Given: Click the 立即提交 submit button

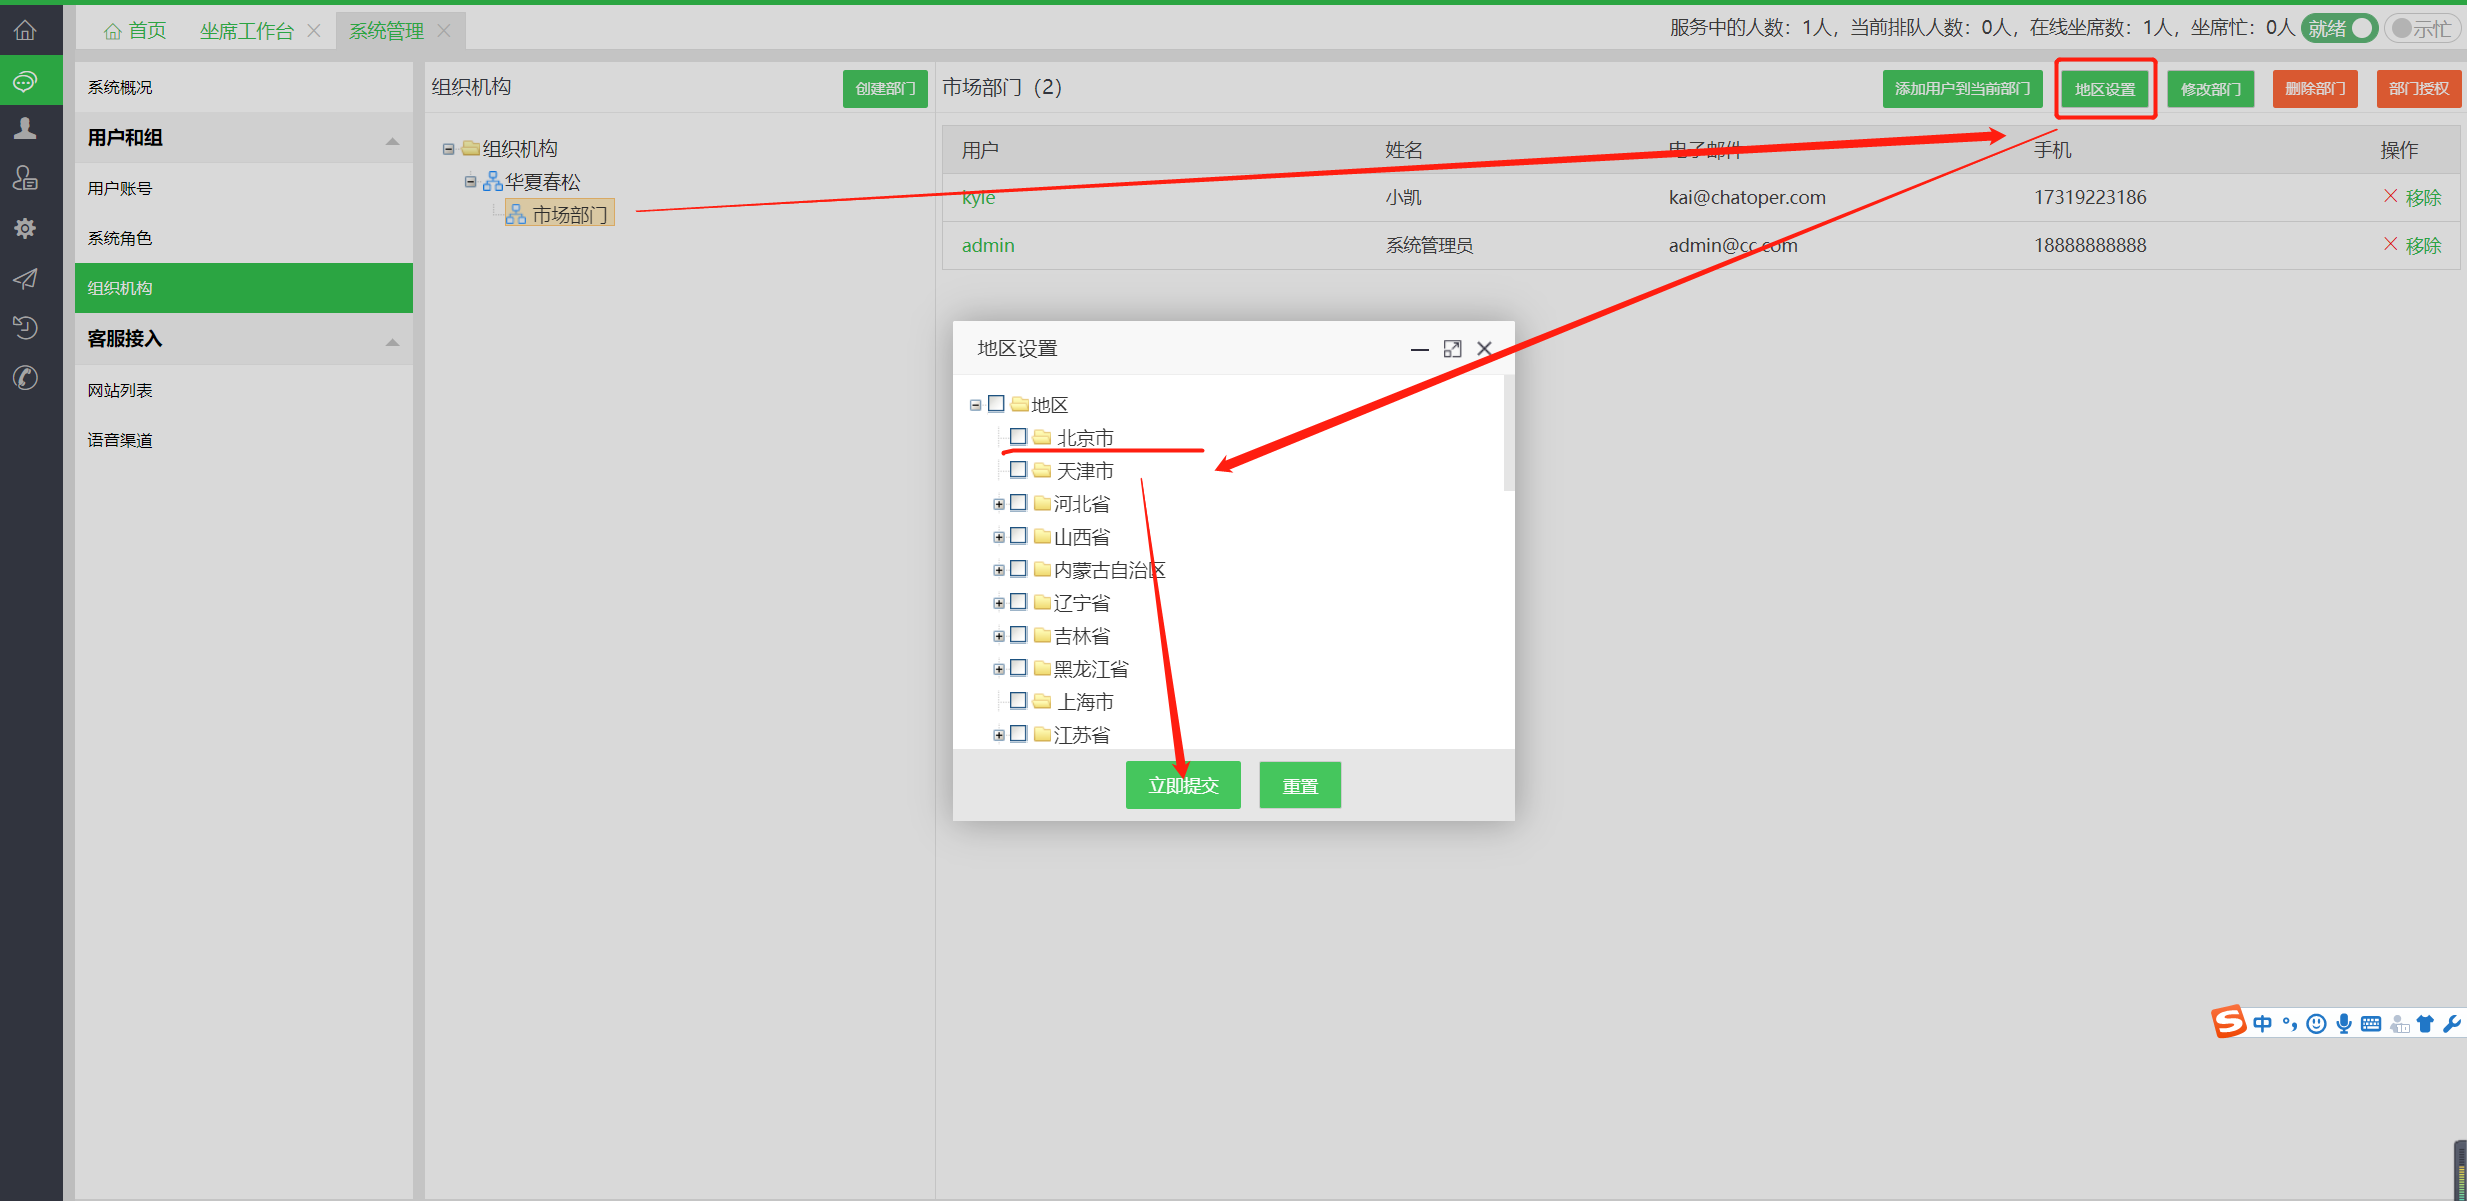Looking at the screenshot, I should coord(1183,785).
